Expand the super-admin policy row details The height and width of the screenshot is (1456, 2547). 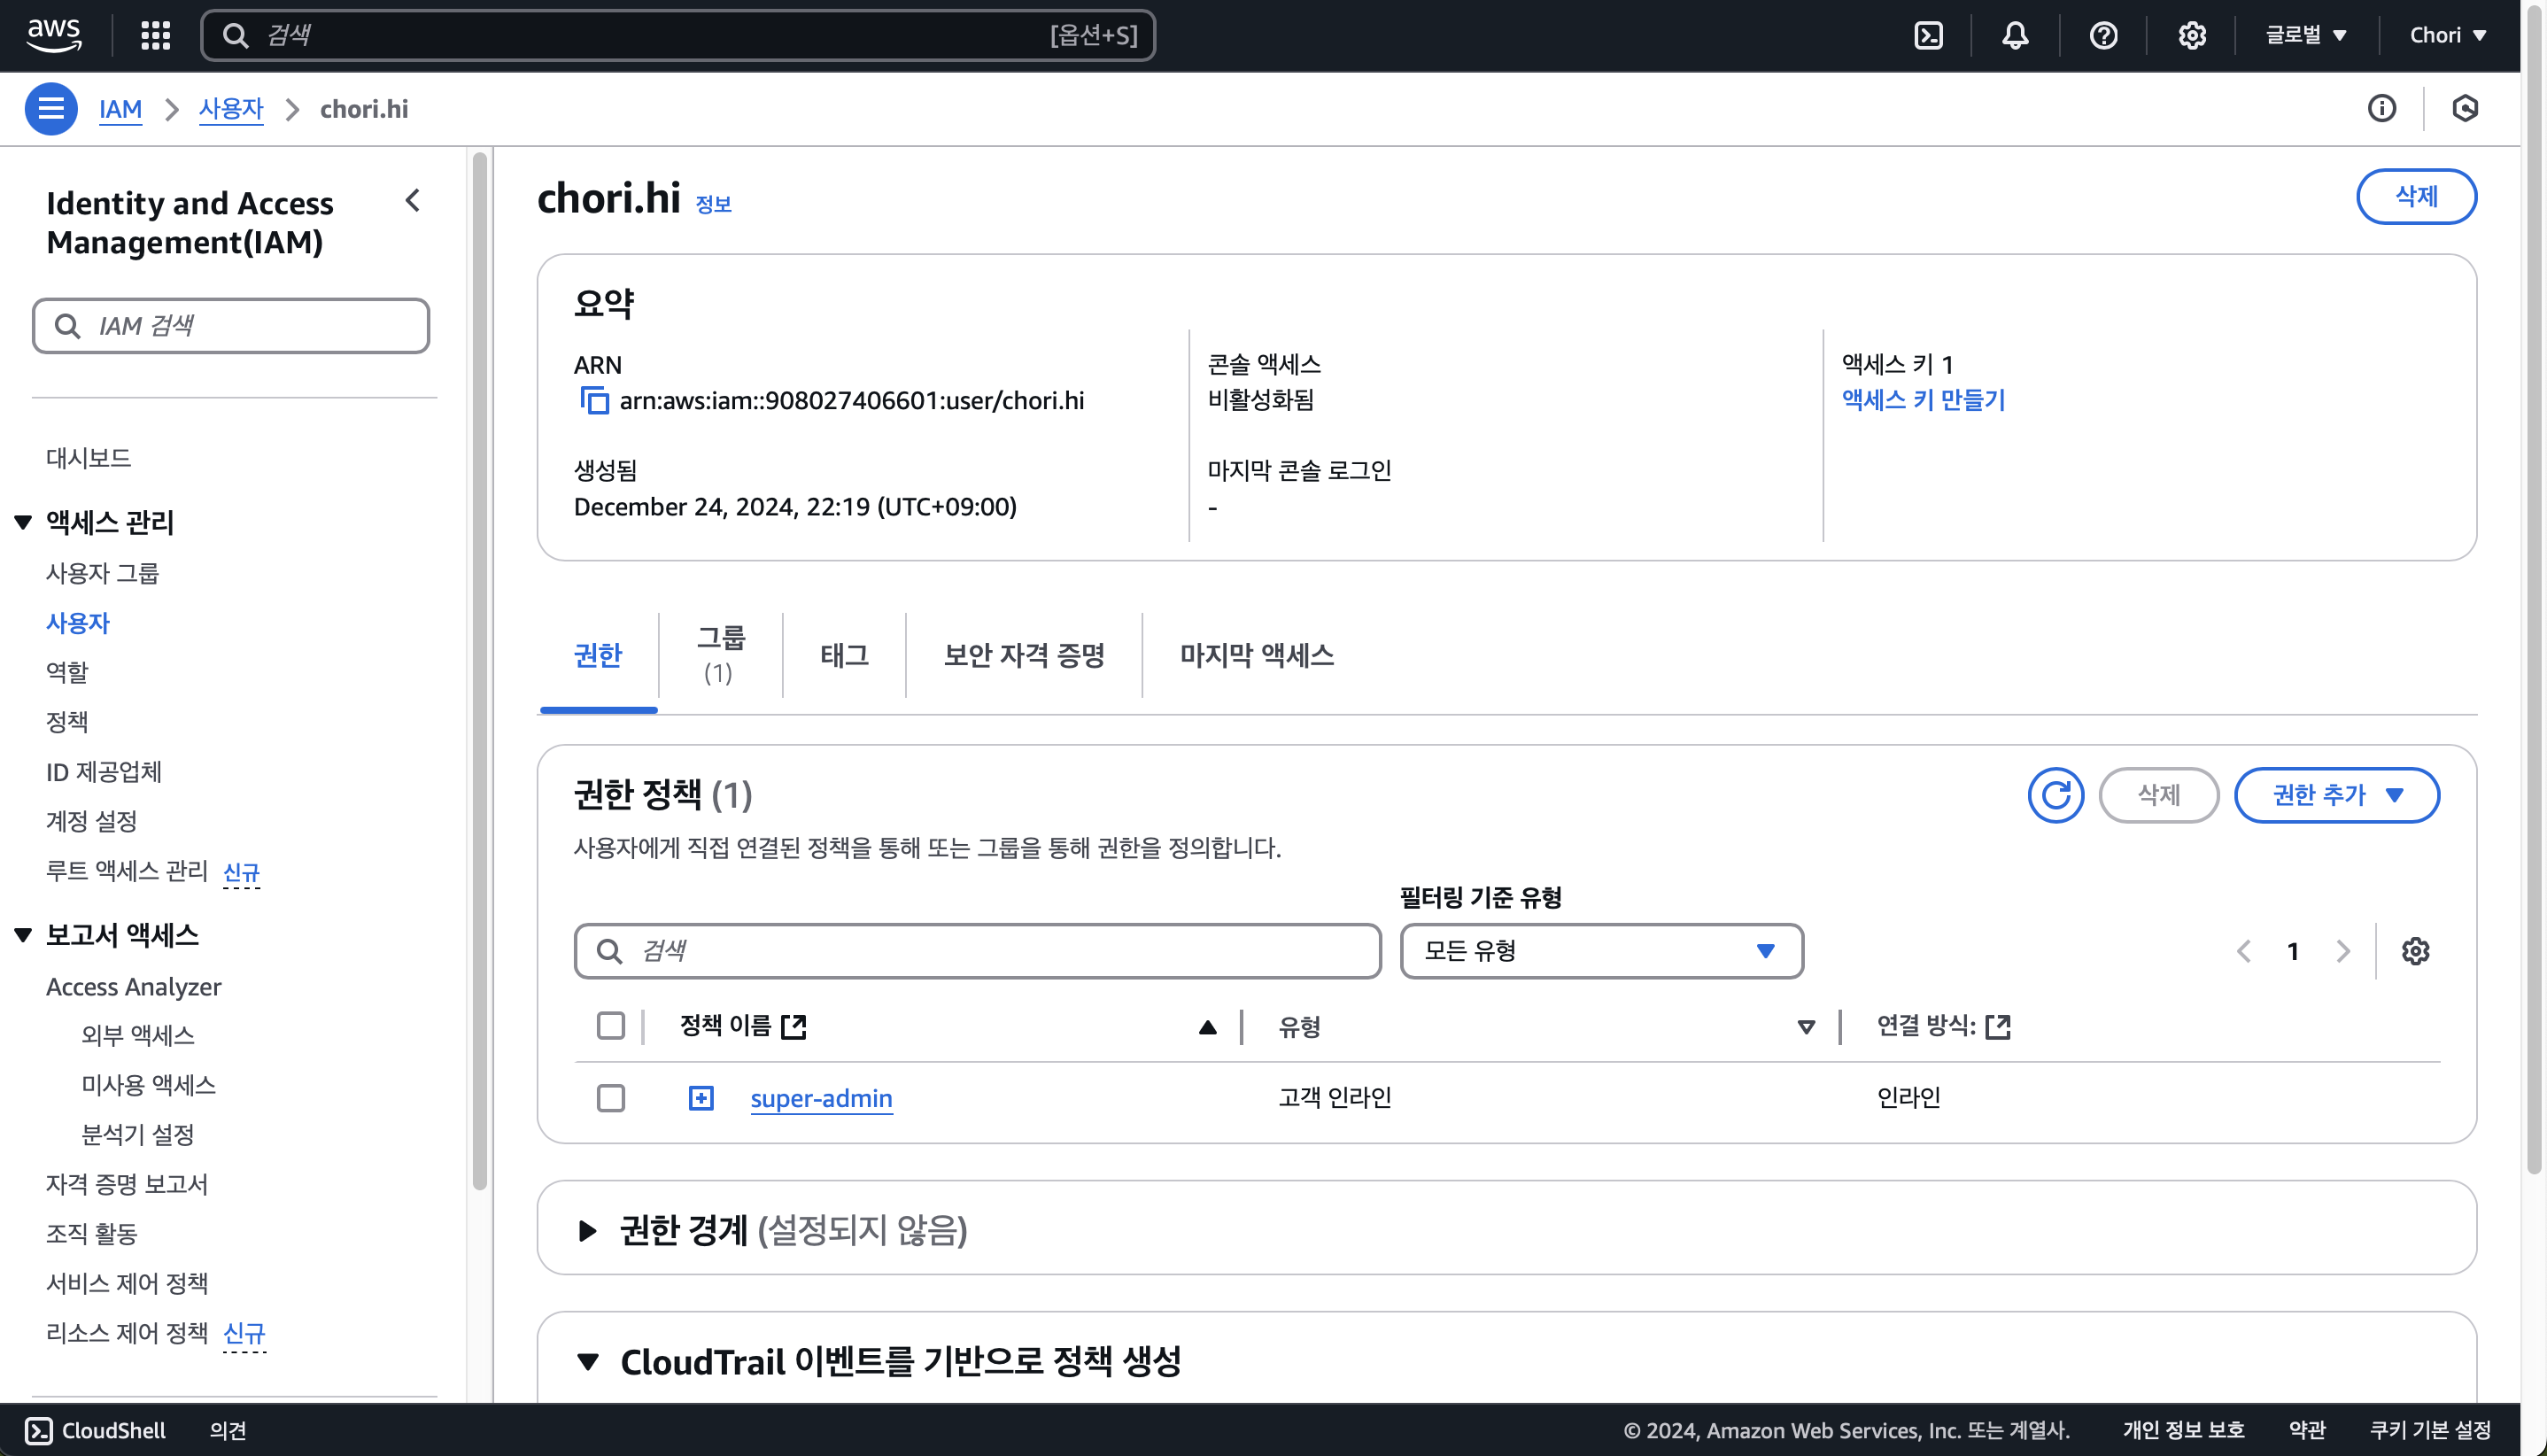click(x=701, y=1098)
